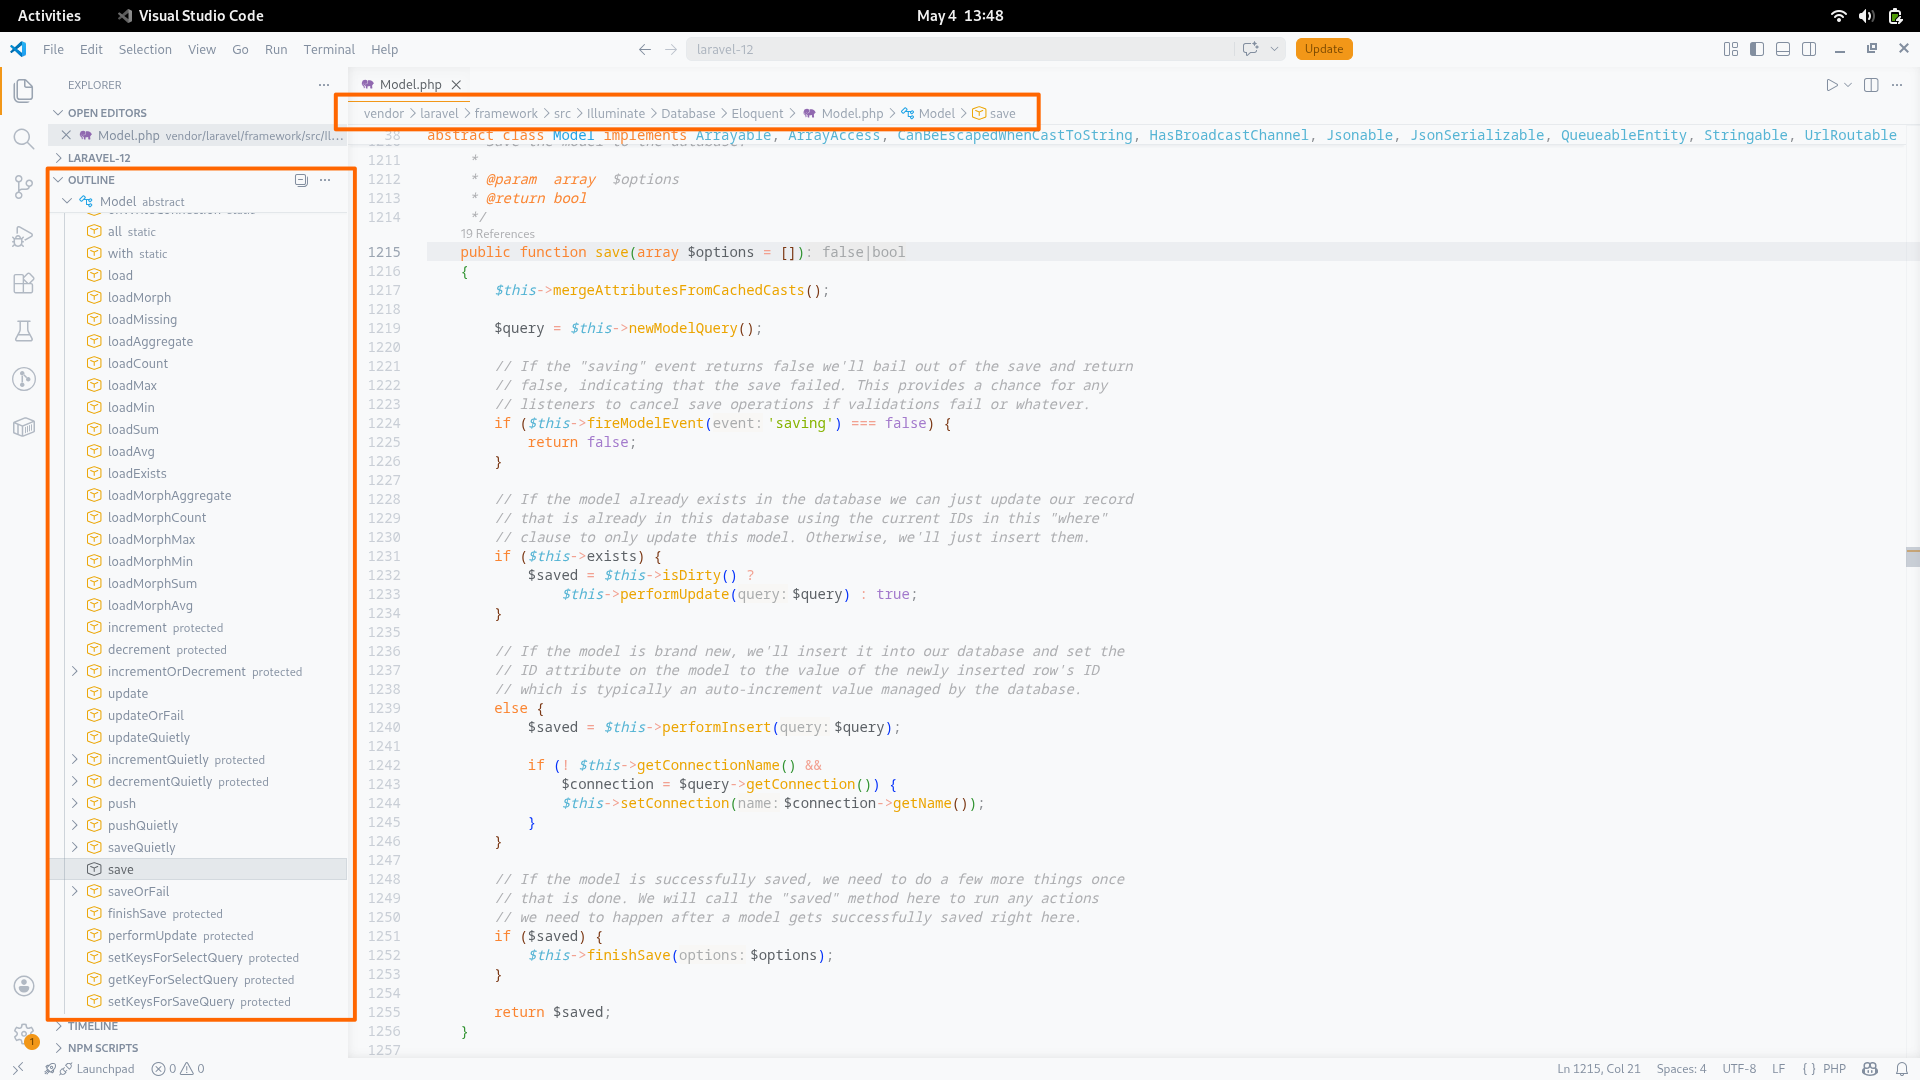Open the Terminal menu
Image resolution: width=1920 pixels, height=1080 pixels.
click(329, 49)
